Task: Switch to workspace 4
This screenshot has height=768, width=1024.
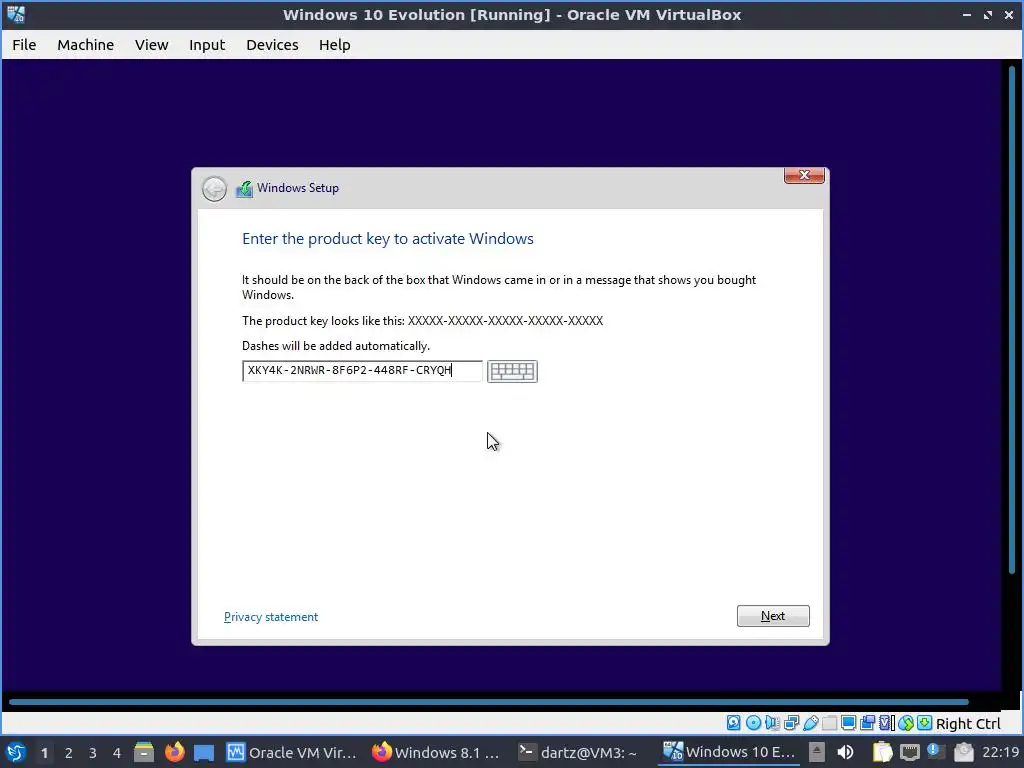Action: (117, 753)
